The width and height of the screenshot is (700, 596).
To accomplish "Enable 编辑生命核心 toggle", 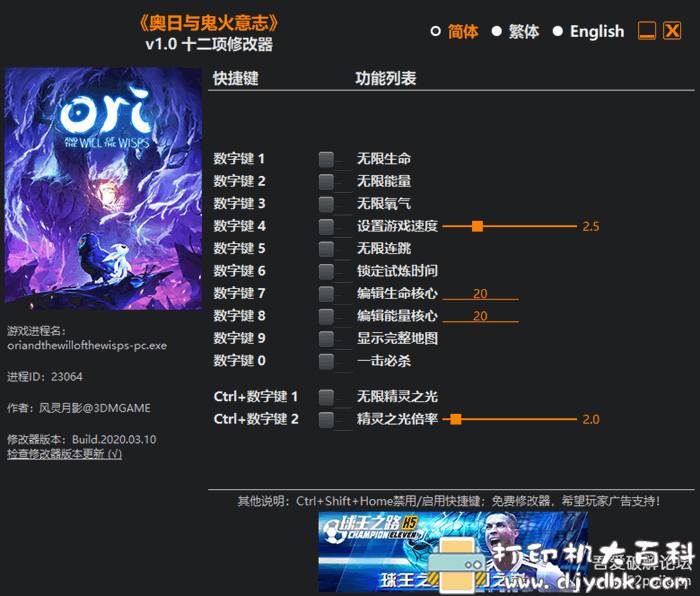I will click(326, 294).
